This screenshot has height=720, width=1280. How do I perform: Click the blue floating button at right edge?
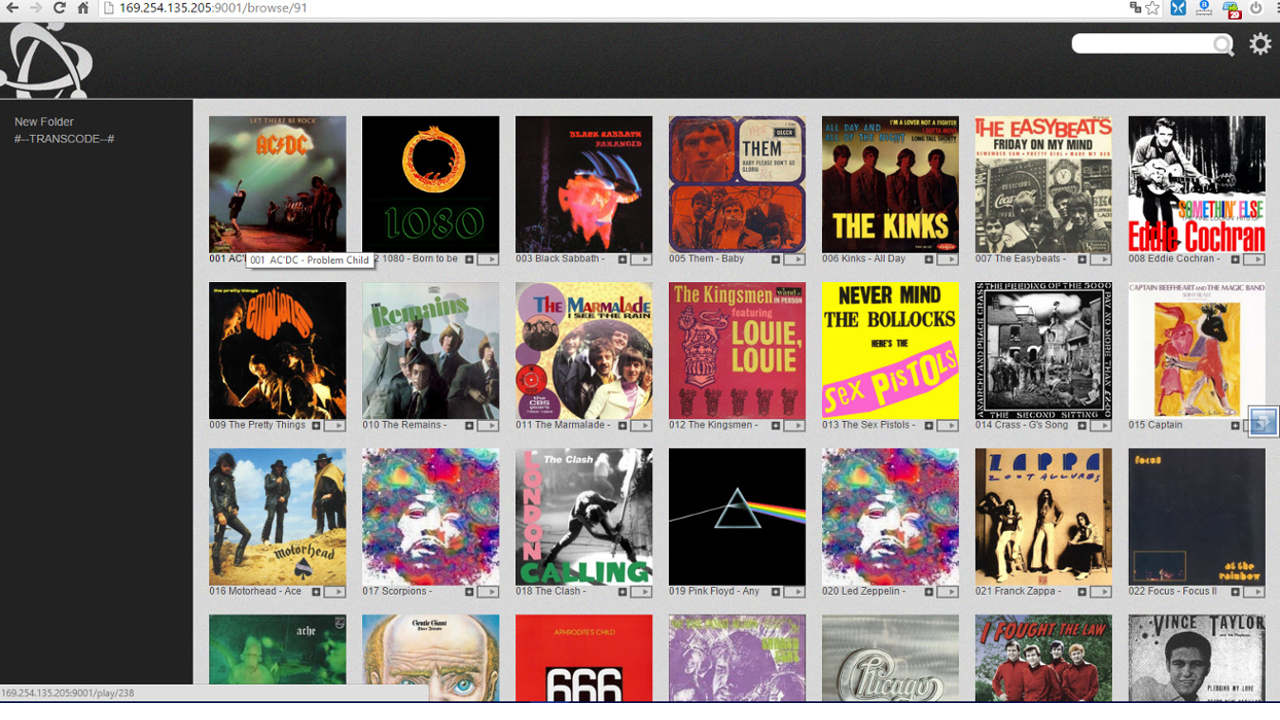[x=1263, y=422]
